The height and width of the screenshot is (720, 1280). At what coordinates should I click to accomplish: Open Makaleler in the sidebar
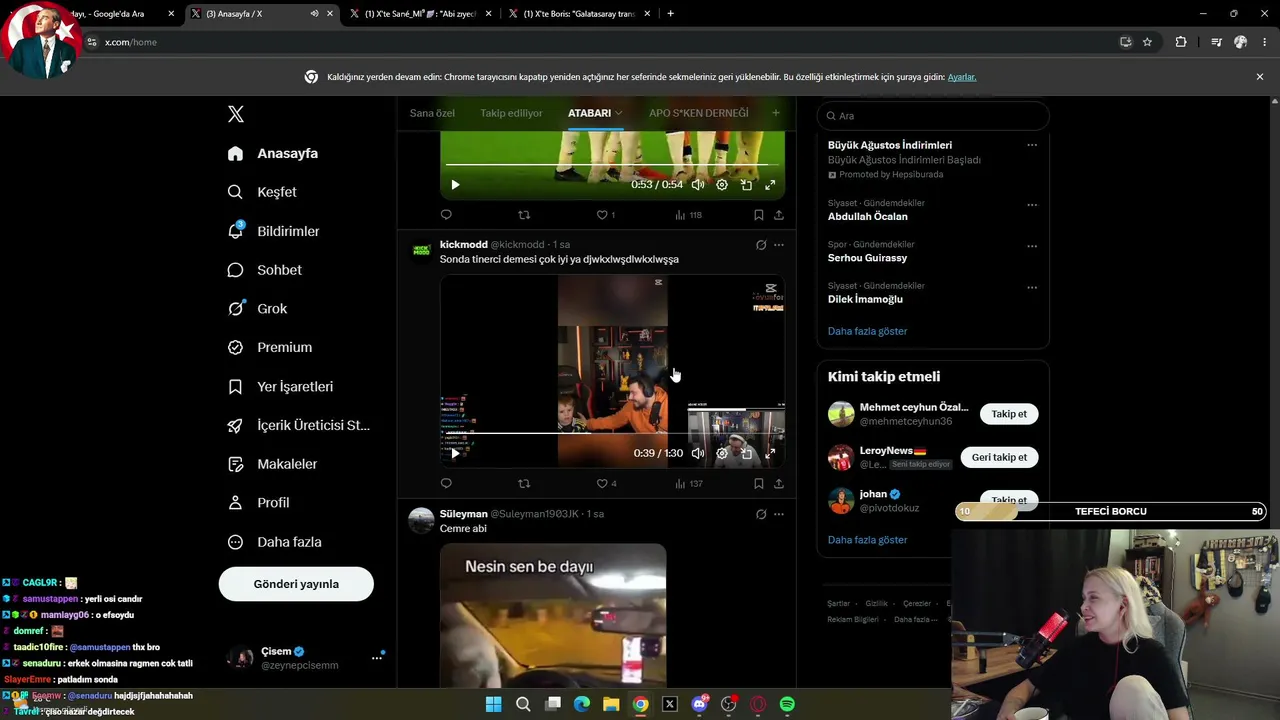pyautogui.click(x=272, y=464)
